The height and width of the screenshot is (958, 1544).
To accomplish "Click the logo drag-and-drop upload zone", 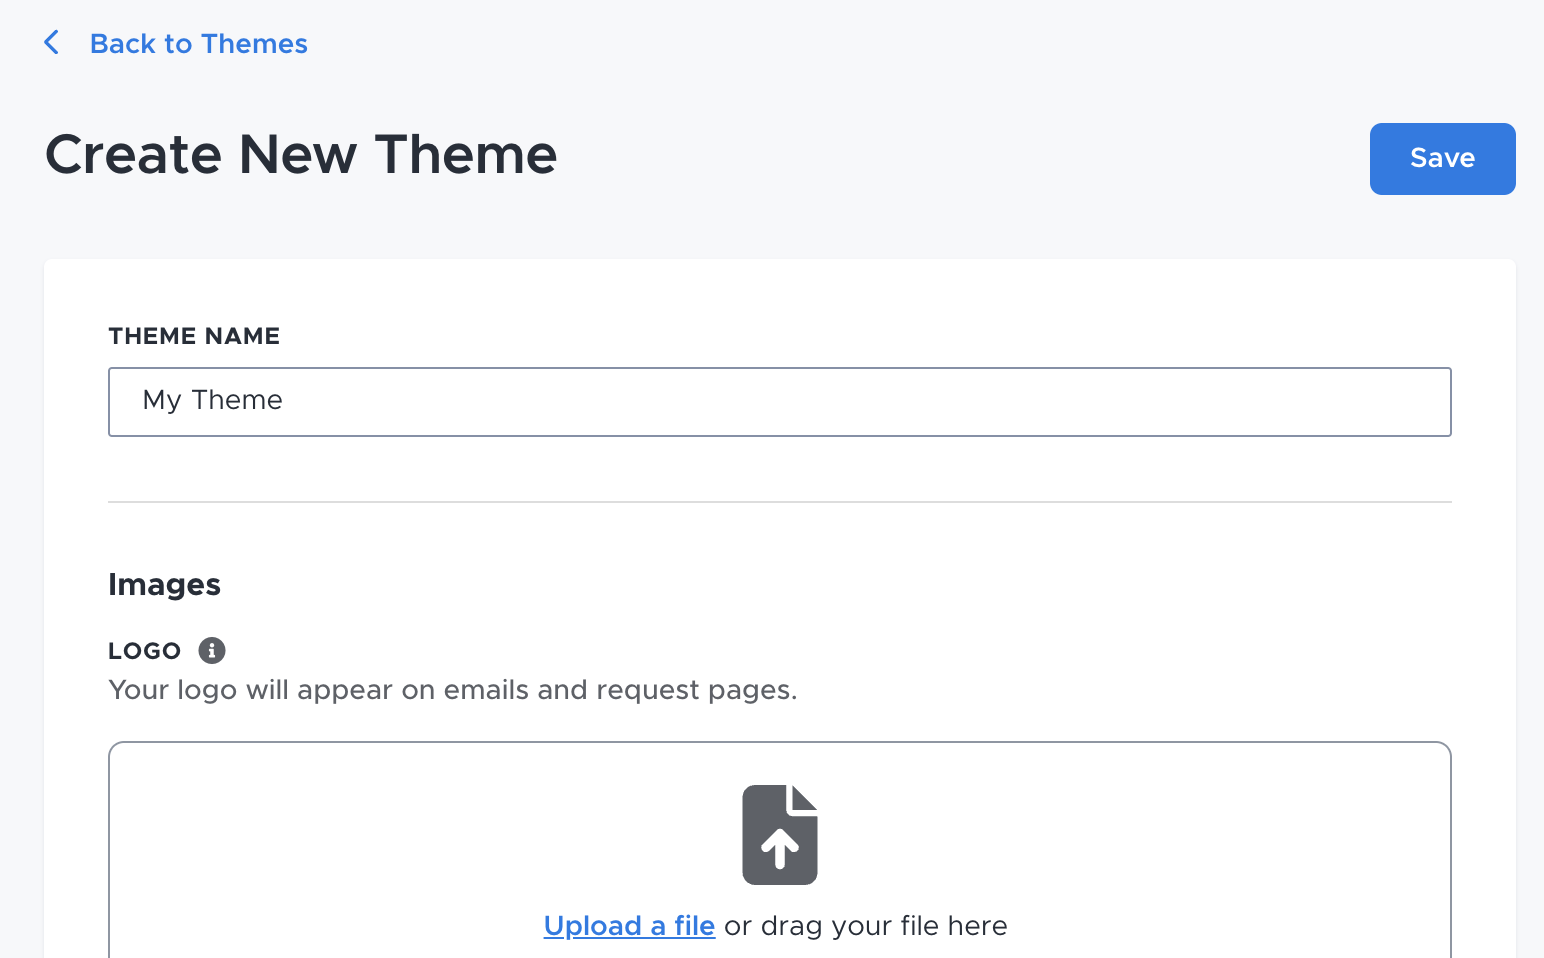I will tap(780, 850).
